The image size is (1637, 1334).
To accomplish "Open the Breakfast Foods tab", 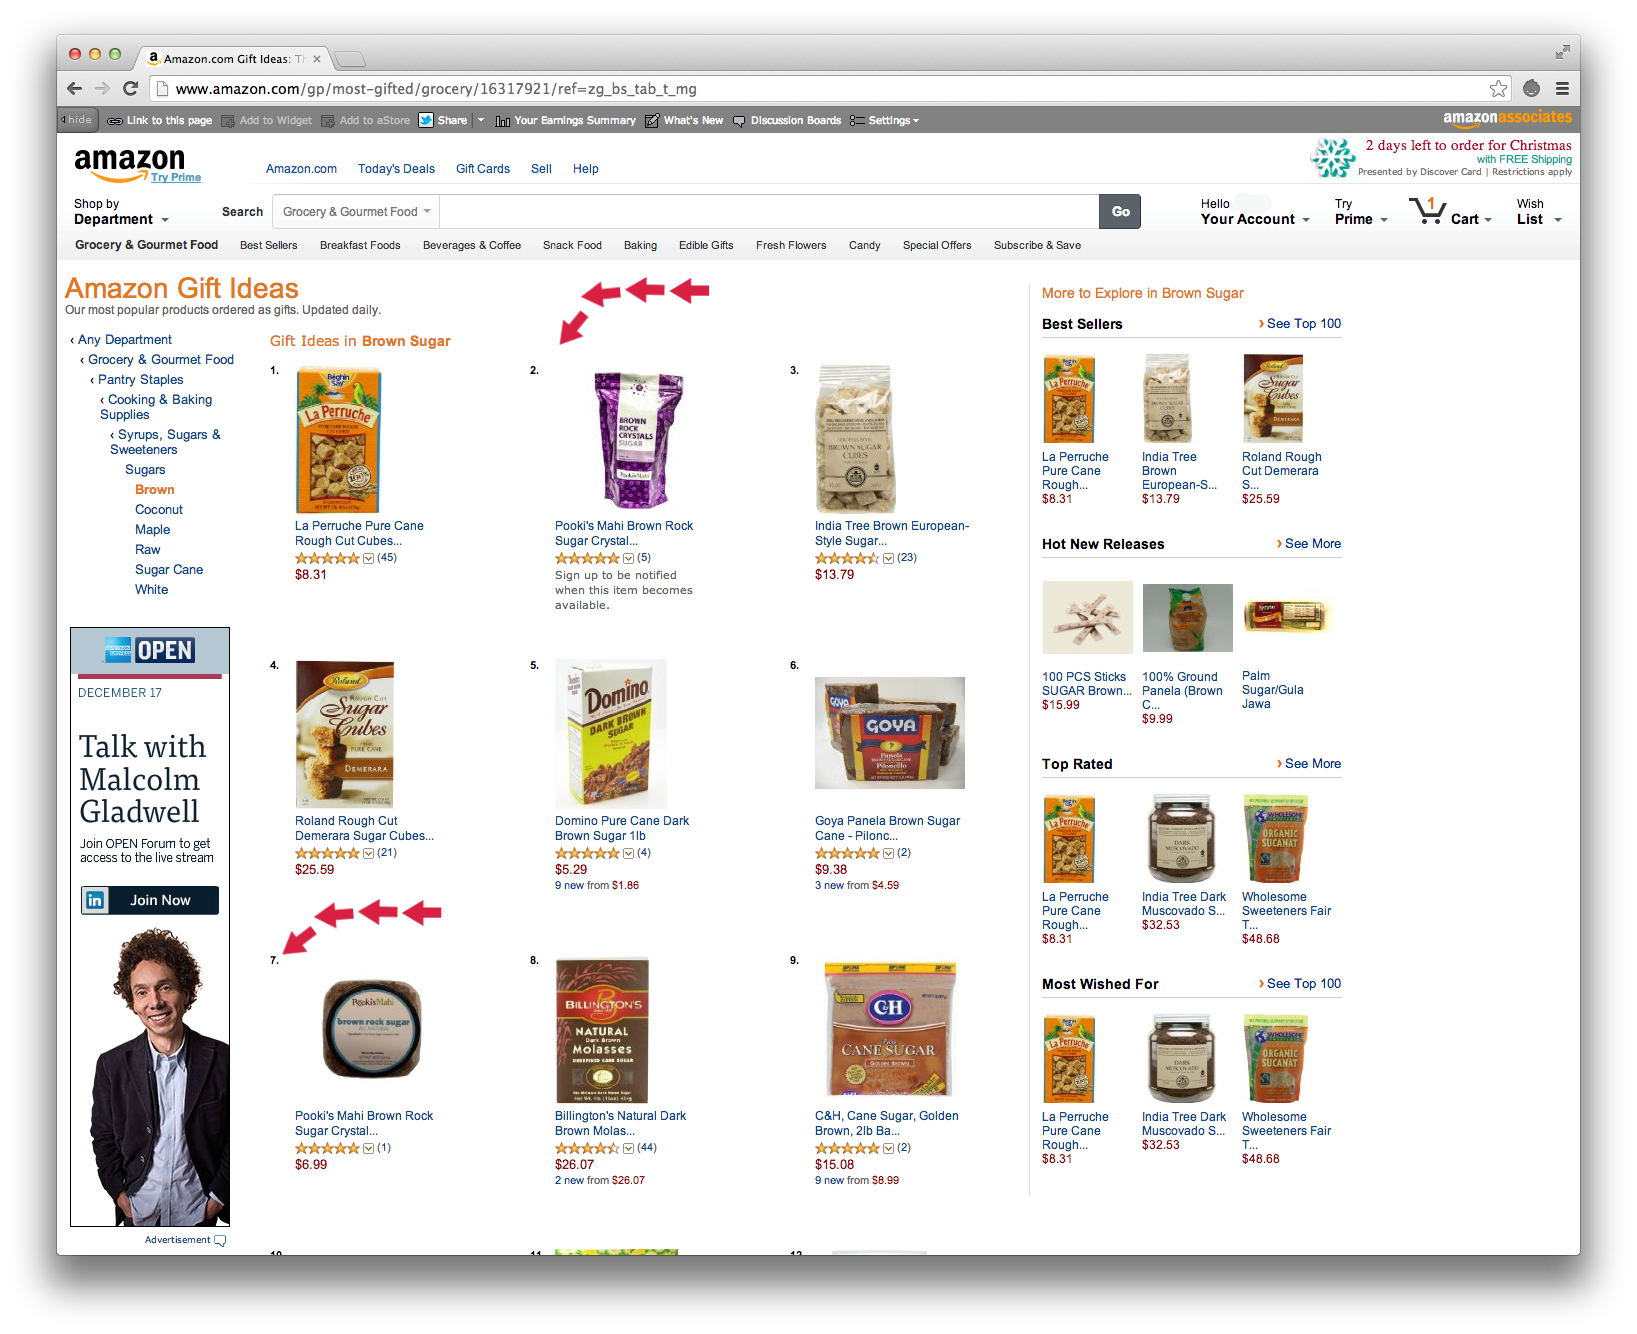I will (360, 245).
